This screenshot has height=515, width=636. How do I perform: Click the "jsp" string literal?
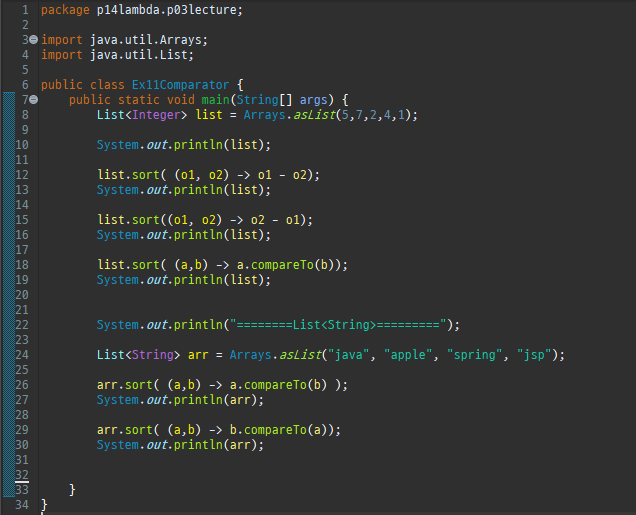click(x=535, y=355)
